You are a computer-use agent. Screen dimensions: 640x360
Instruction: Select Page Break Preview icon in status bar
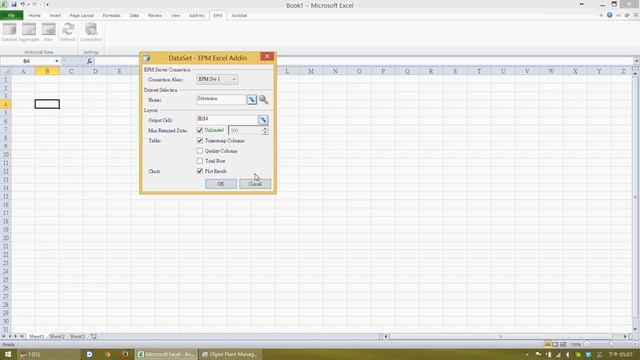tap(563, 344)
